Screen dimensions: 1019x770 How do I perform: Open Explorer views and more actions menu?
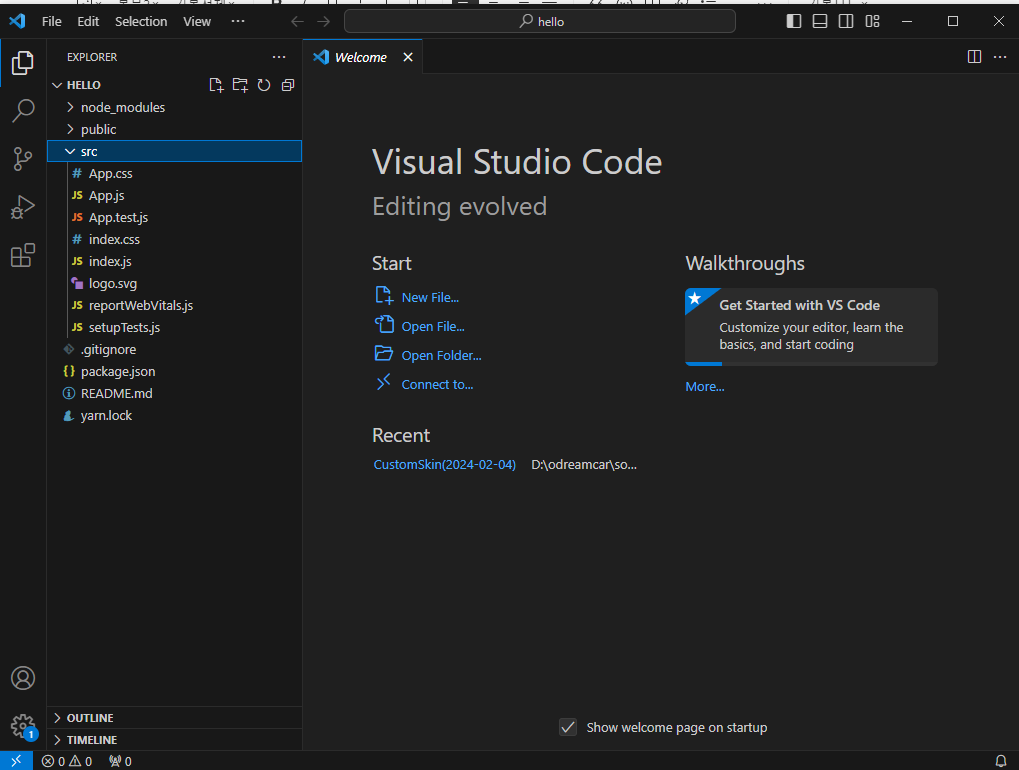coord(279,57)
